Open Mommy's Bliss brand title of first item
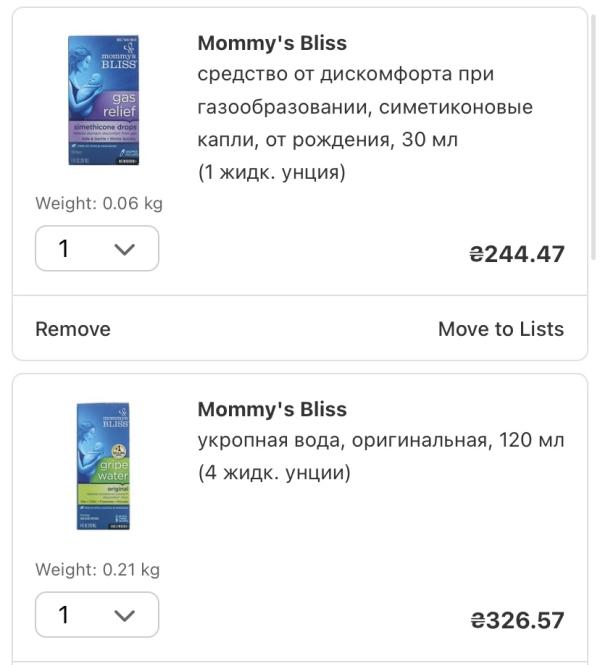 pyautogui.click(x=272, y=43)
